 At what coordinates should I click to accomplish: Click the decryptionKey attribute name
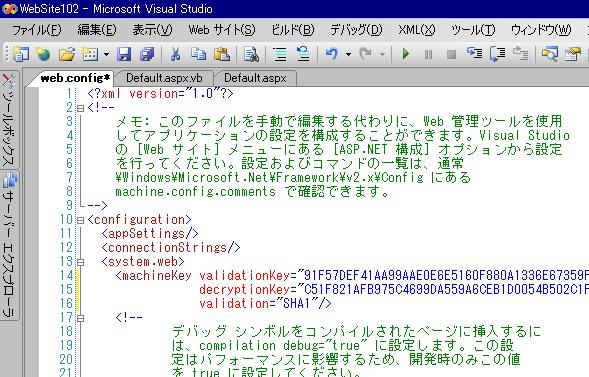point(244,290)
